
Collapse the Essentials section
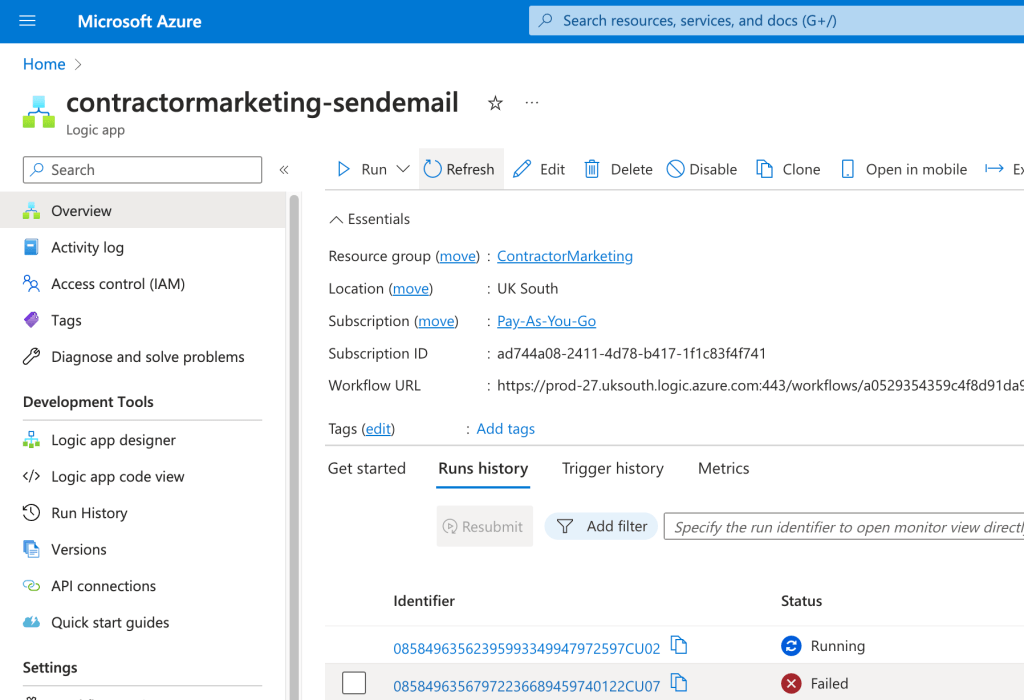click(x=370, y=219)
